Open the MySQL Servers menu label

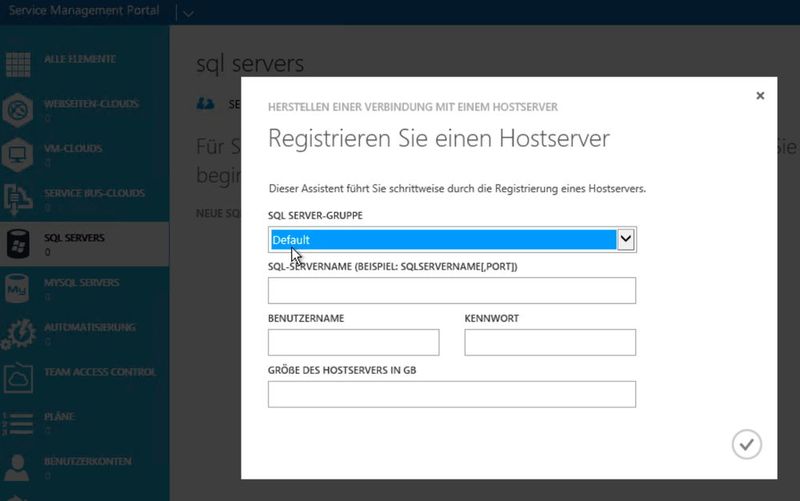click(x=82, y=283)
